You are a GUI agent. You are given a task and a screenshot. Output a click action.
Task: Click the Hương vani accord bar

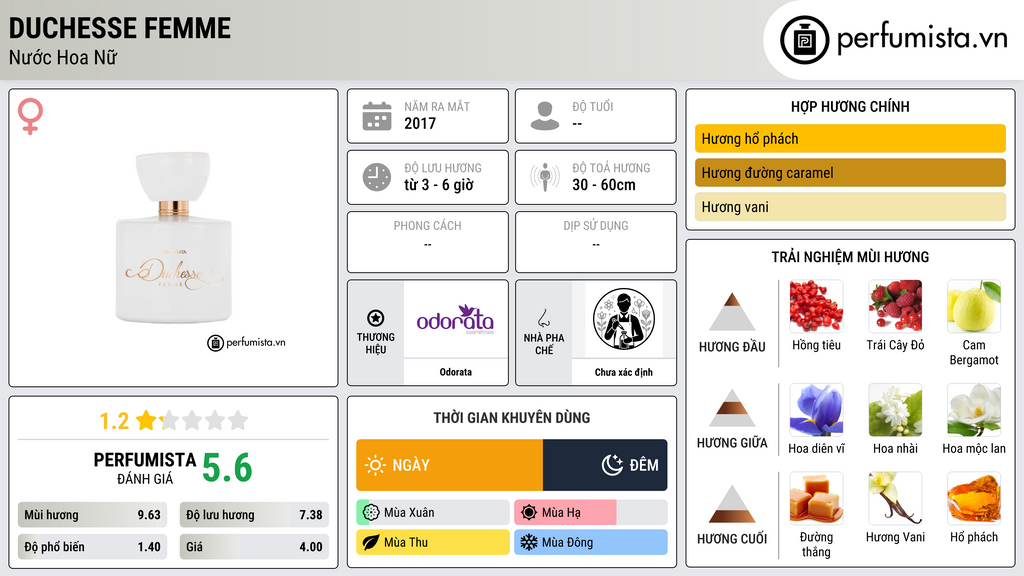[850, 206]
